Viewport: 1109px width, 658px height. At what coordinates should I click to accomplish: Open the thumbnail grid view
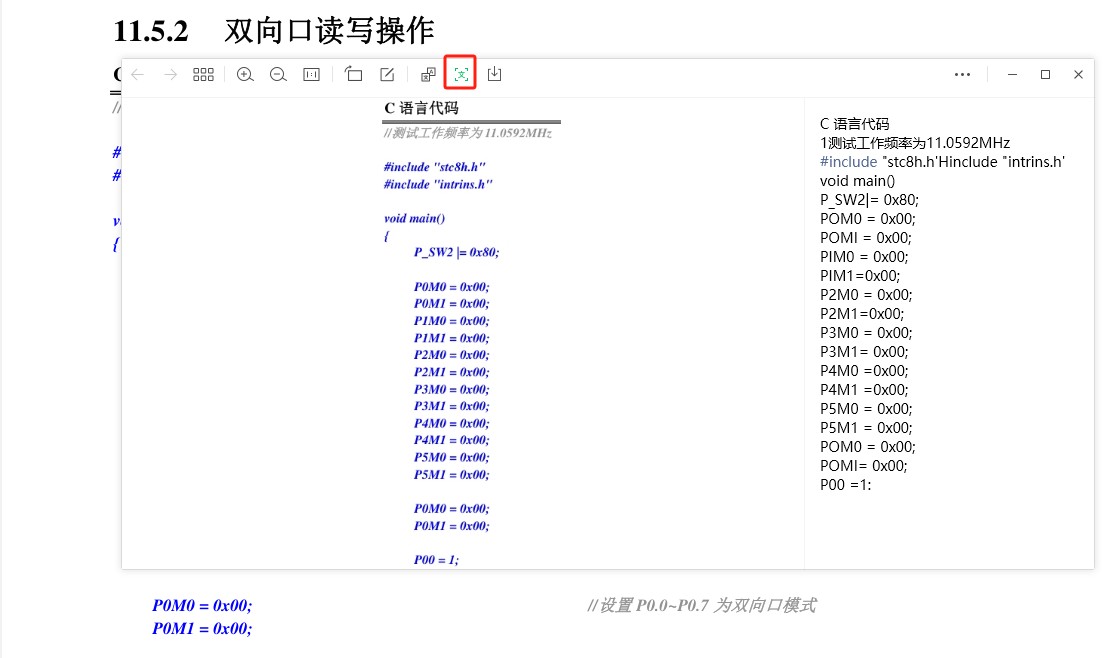204,74
